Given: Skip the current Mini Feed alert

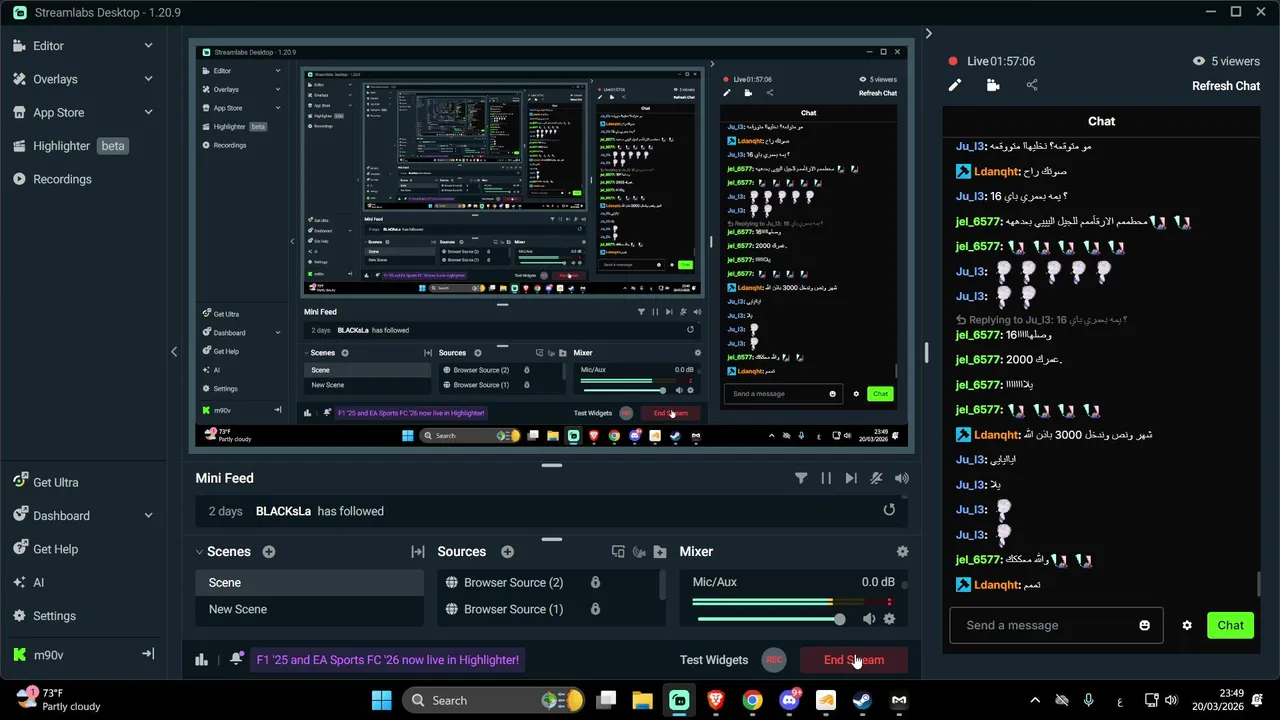Looking at the screenshot, I should pos(851,479).
